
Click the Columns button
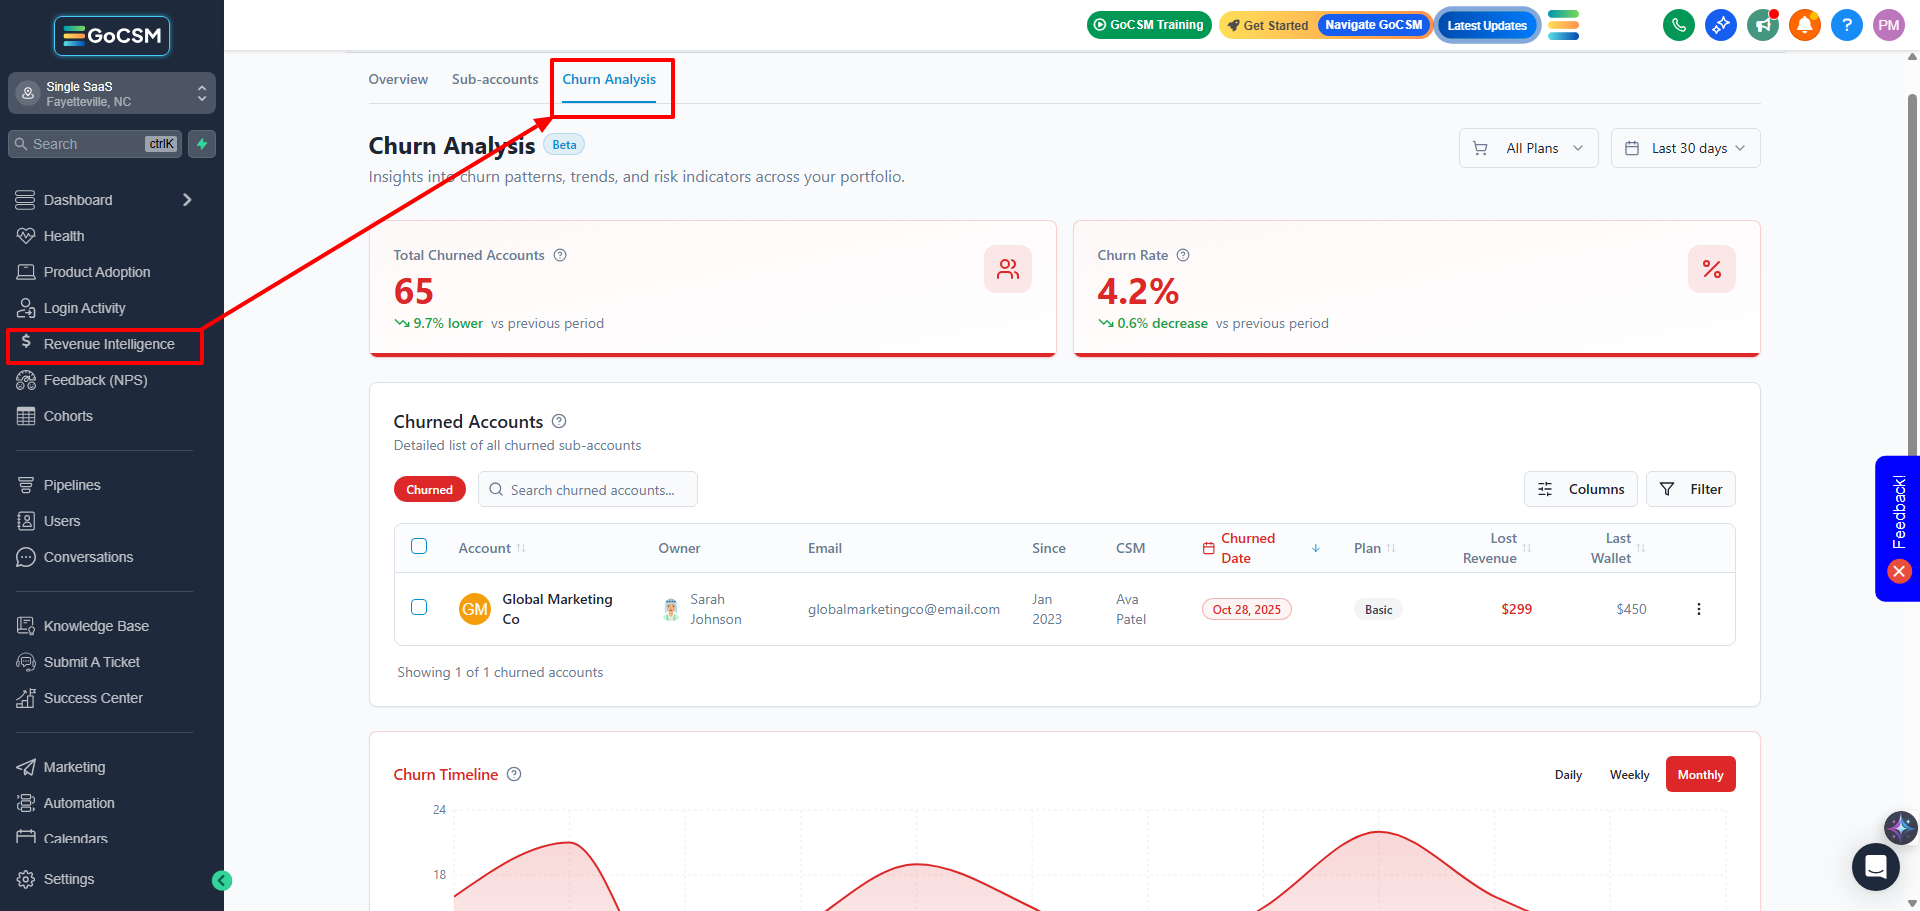coord(1580,489)
